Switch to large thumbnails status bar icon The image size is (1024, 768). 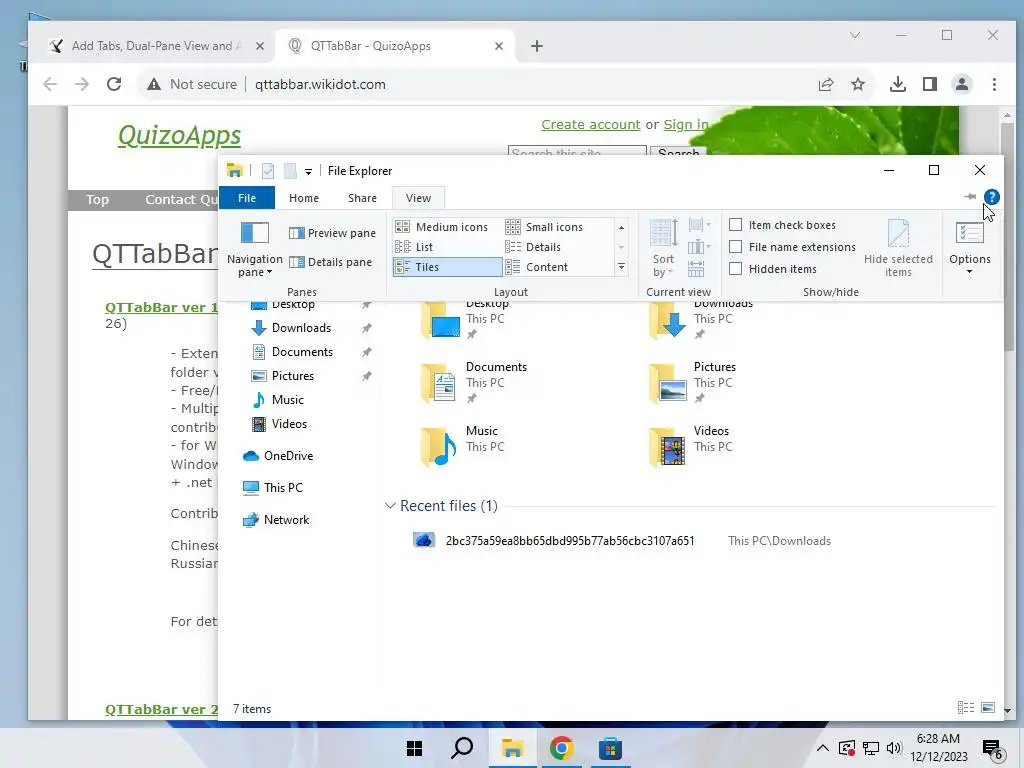point(988,708)
